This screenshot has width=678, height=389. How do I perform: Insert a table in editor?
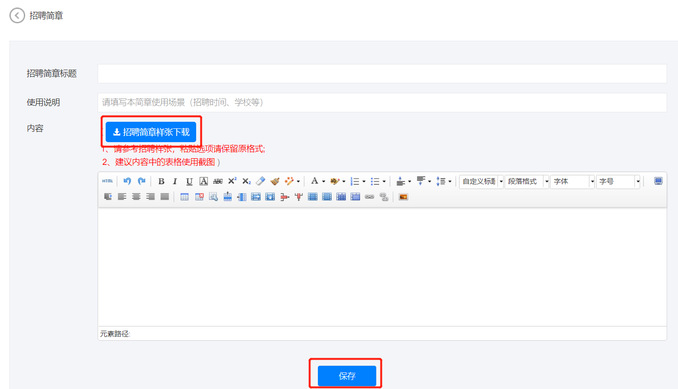[184, 197]
